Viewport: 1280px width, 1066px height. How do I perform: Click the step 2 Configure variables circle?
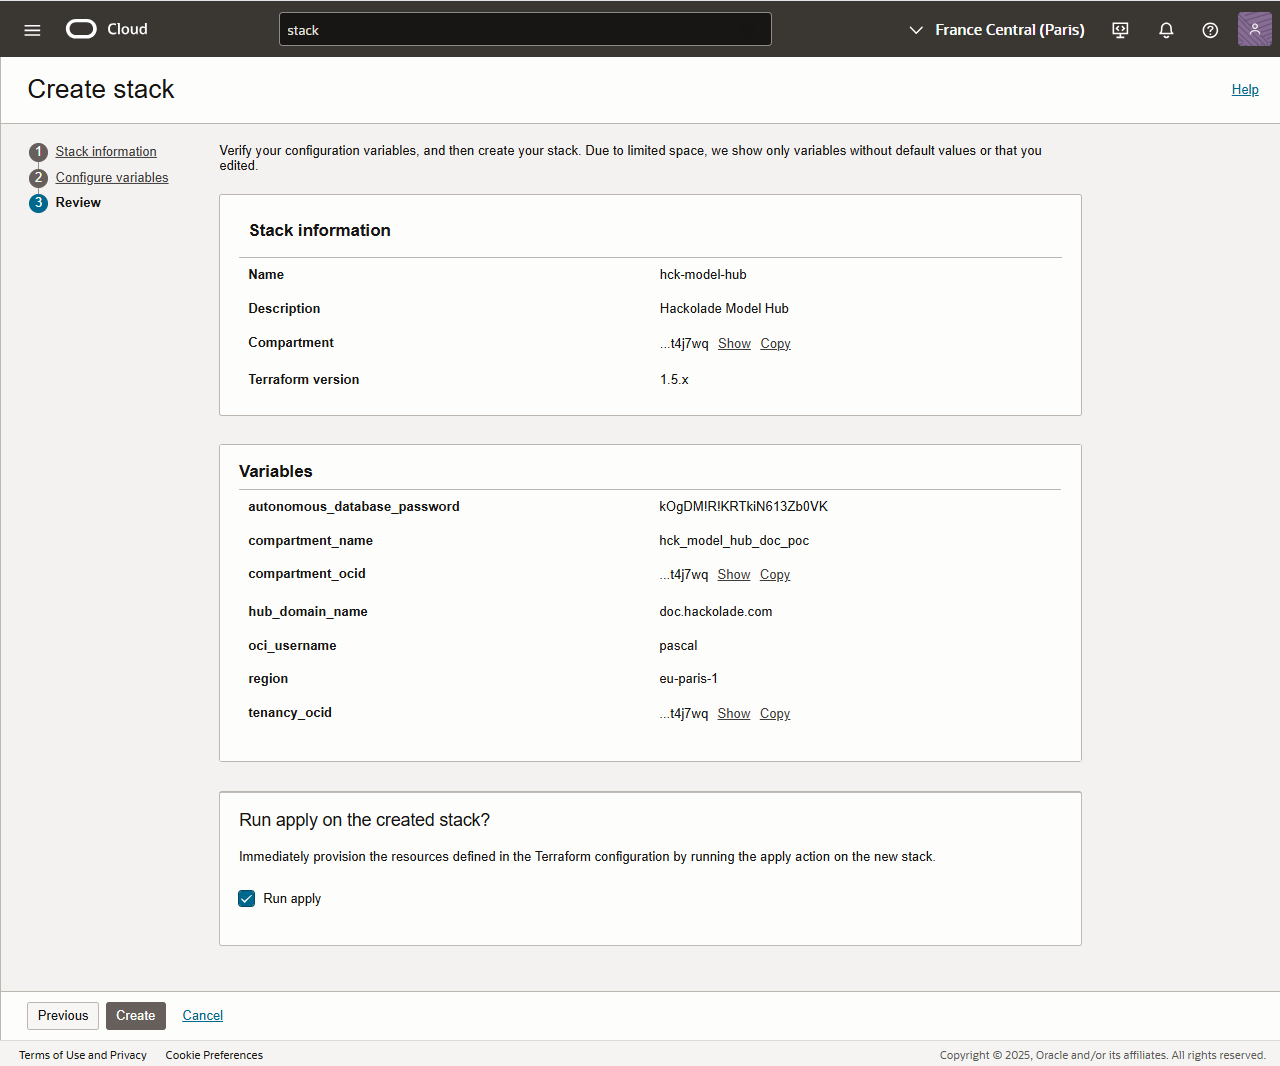38,177
